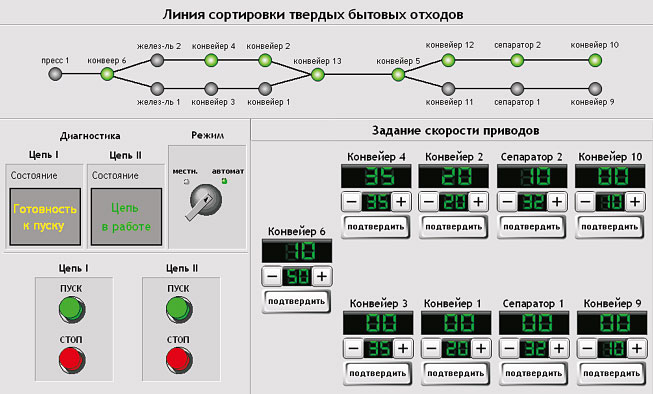Image resolution: width=653 pixels, height=394 pixels.
Task: Confirm Сепаратор 1 speed value
Action: (x=533, y=374)
